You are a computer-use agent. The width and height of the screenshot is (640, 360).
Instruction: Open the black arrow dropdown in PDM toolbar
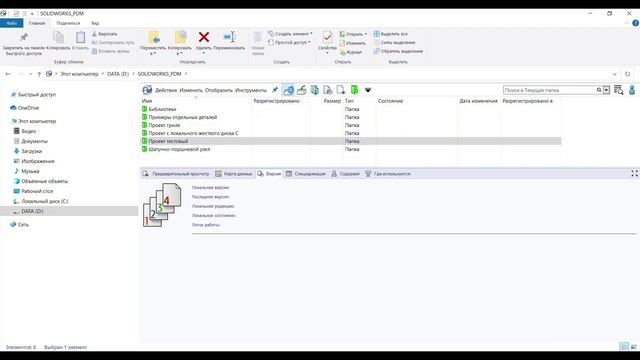point(368,90)
